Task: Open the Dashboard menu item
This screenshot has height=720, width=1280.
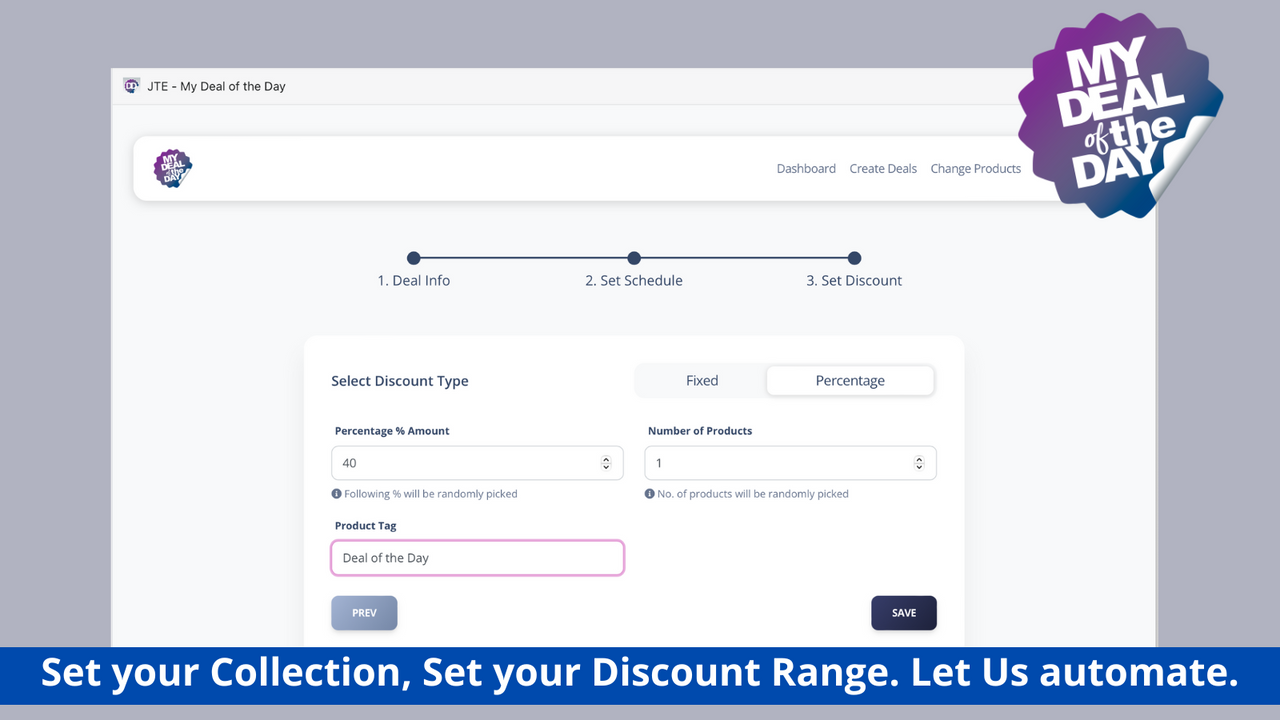Action: pyautogui.click(x=806, y=169)
